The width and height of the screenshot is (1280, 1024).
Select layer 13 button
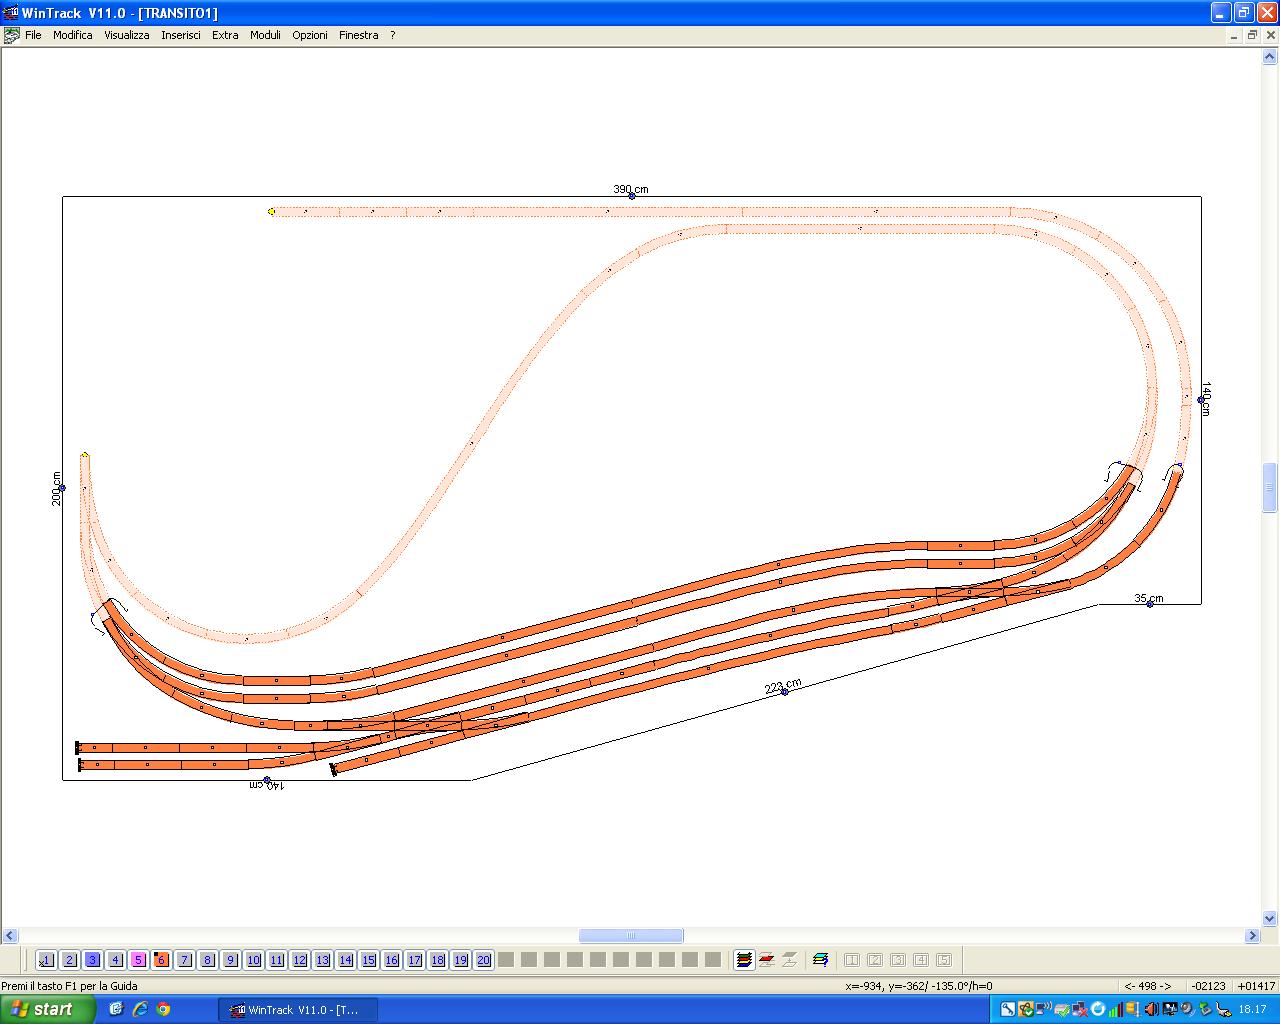[322, 960]
